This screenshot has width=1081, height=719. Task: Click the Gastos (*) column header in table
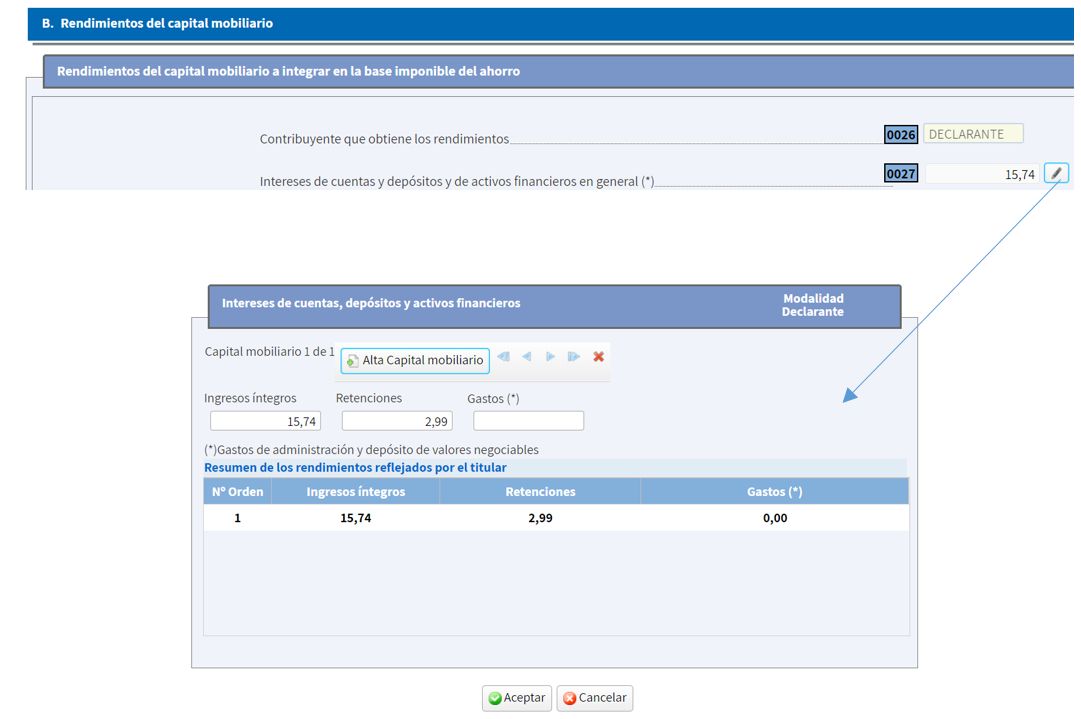[x=774, y=491]
